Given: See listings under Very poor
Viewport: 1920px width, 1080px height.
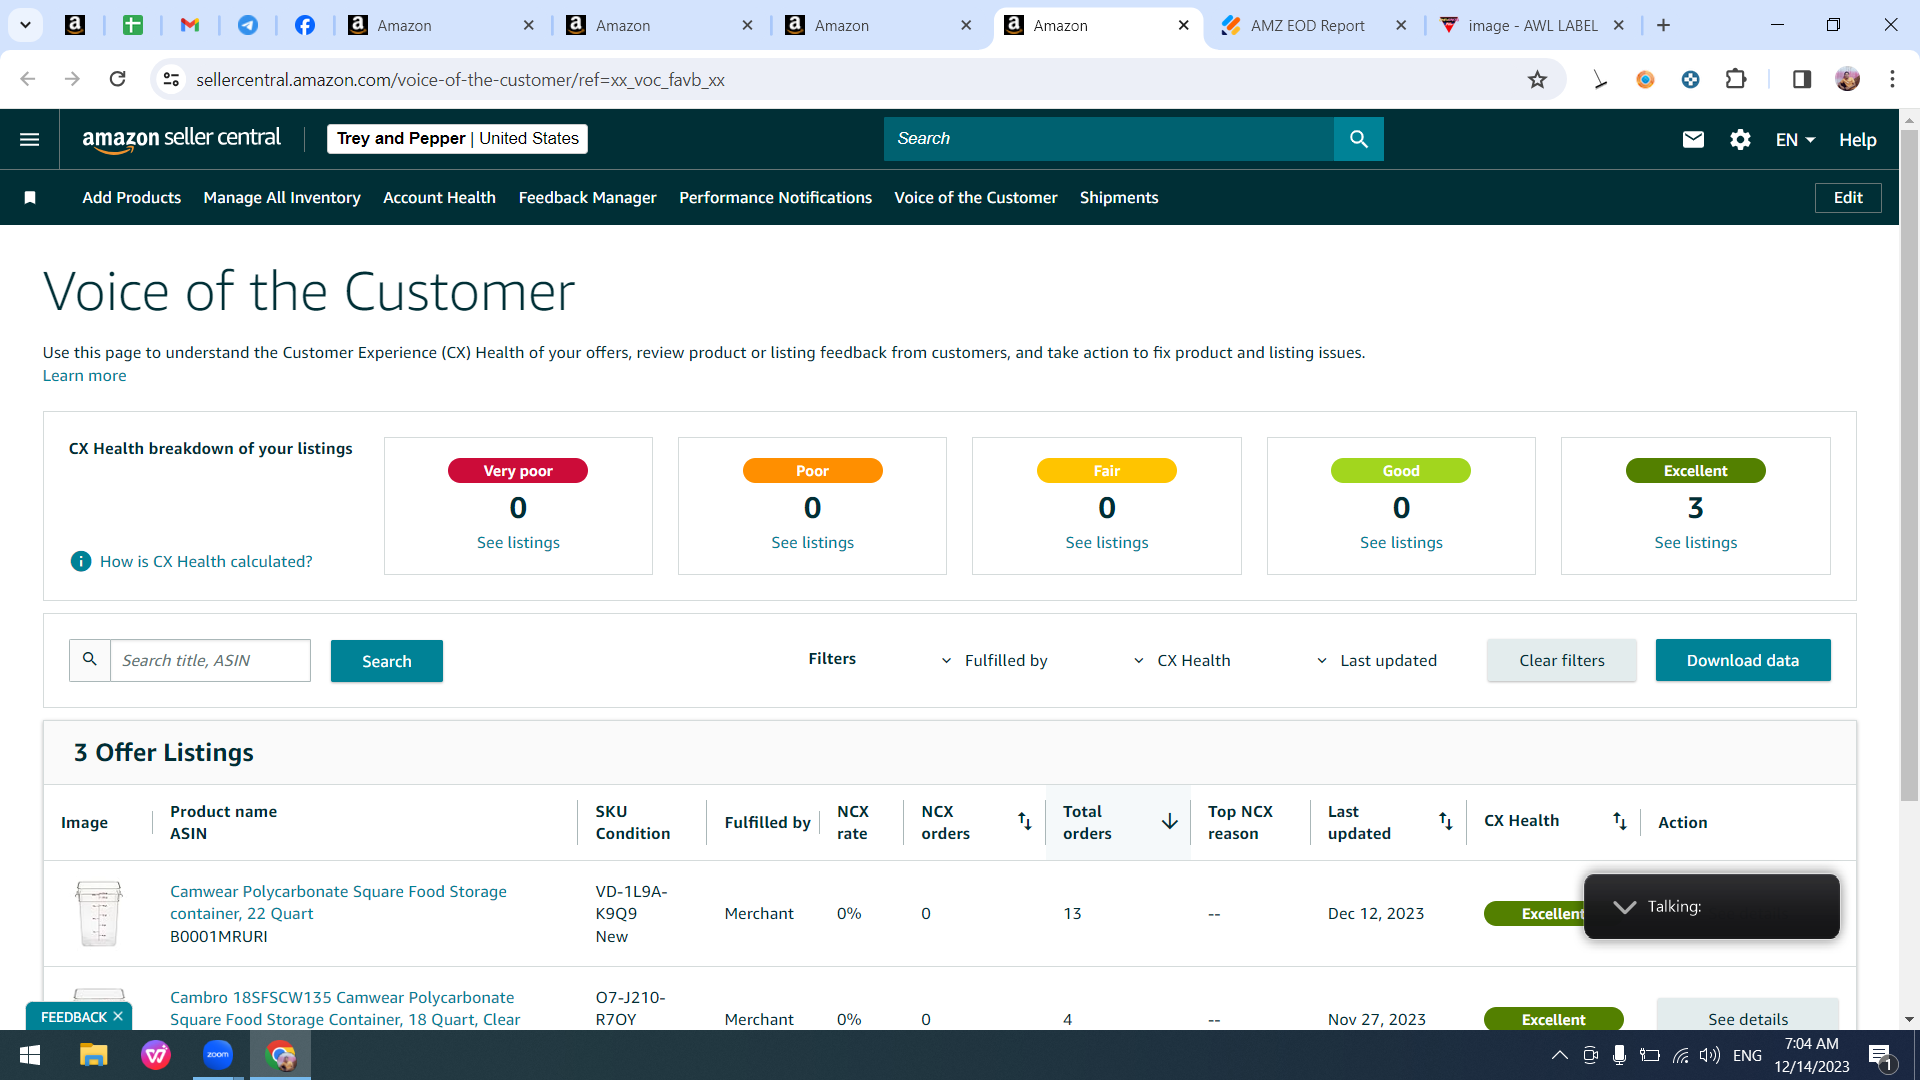Looking at the screenshot, I should [518, 543].
